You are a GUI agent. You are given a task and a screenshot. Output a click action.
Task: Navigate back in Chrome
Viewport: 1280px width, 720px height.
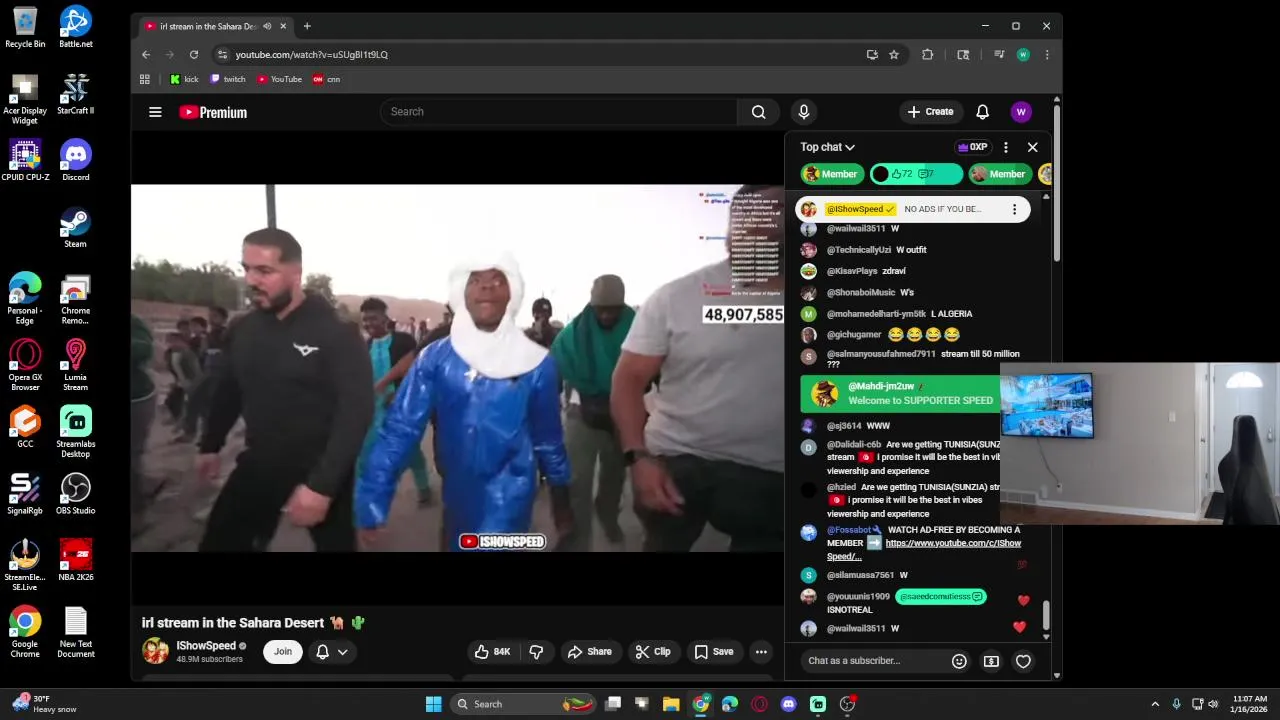pos(146,55)
